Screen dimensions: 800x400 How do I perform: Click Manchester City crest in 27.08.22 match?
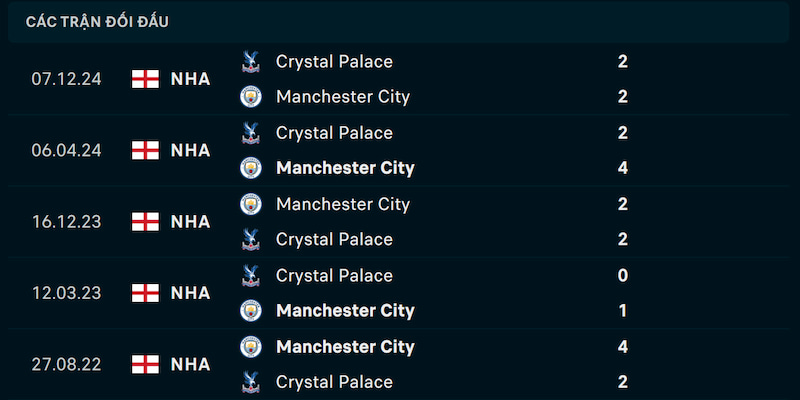click(251, 347)
